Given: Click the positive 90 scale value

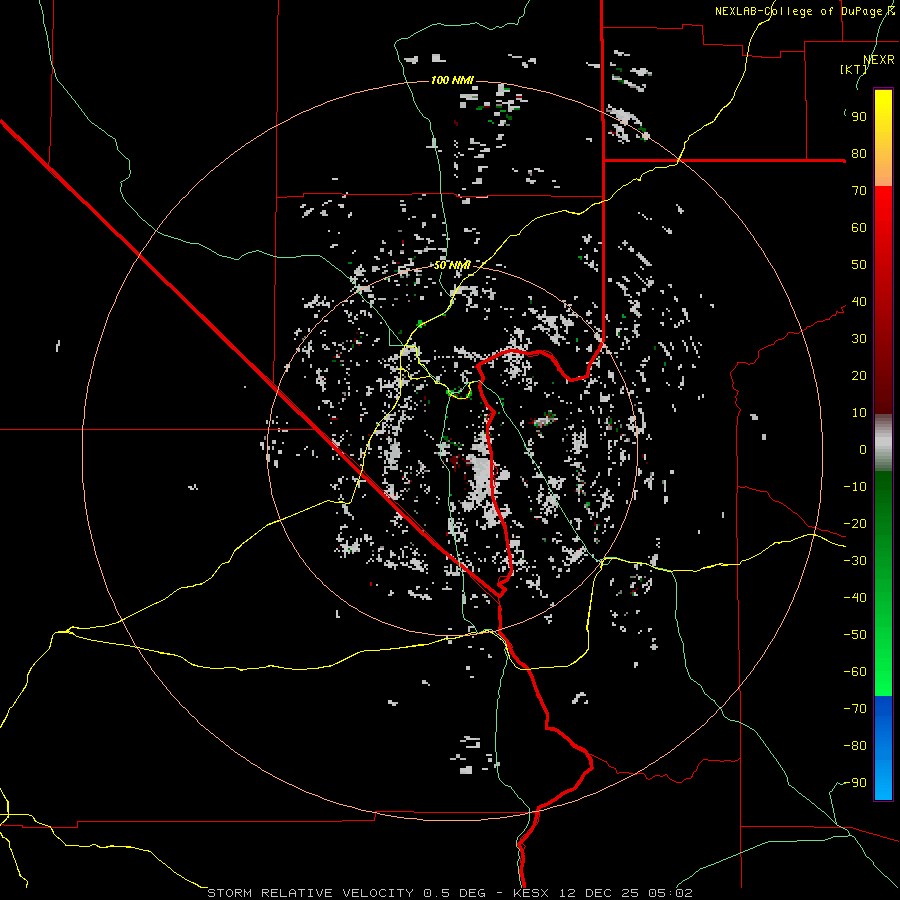Looking at the screenshot, I should (x=859, y=117).
